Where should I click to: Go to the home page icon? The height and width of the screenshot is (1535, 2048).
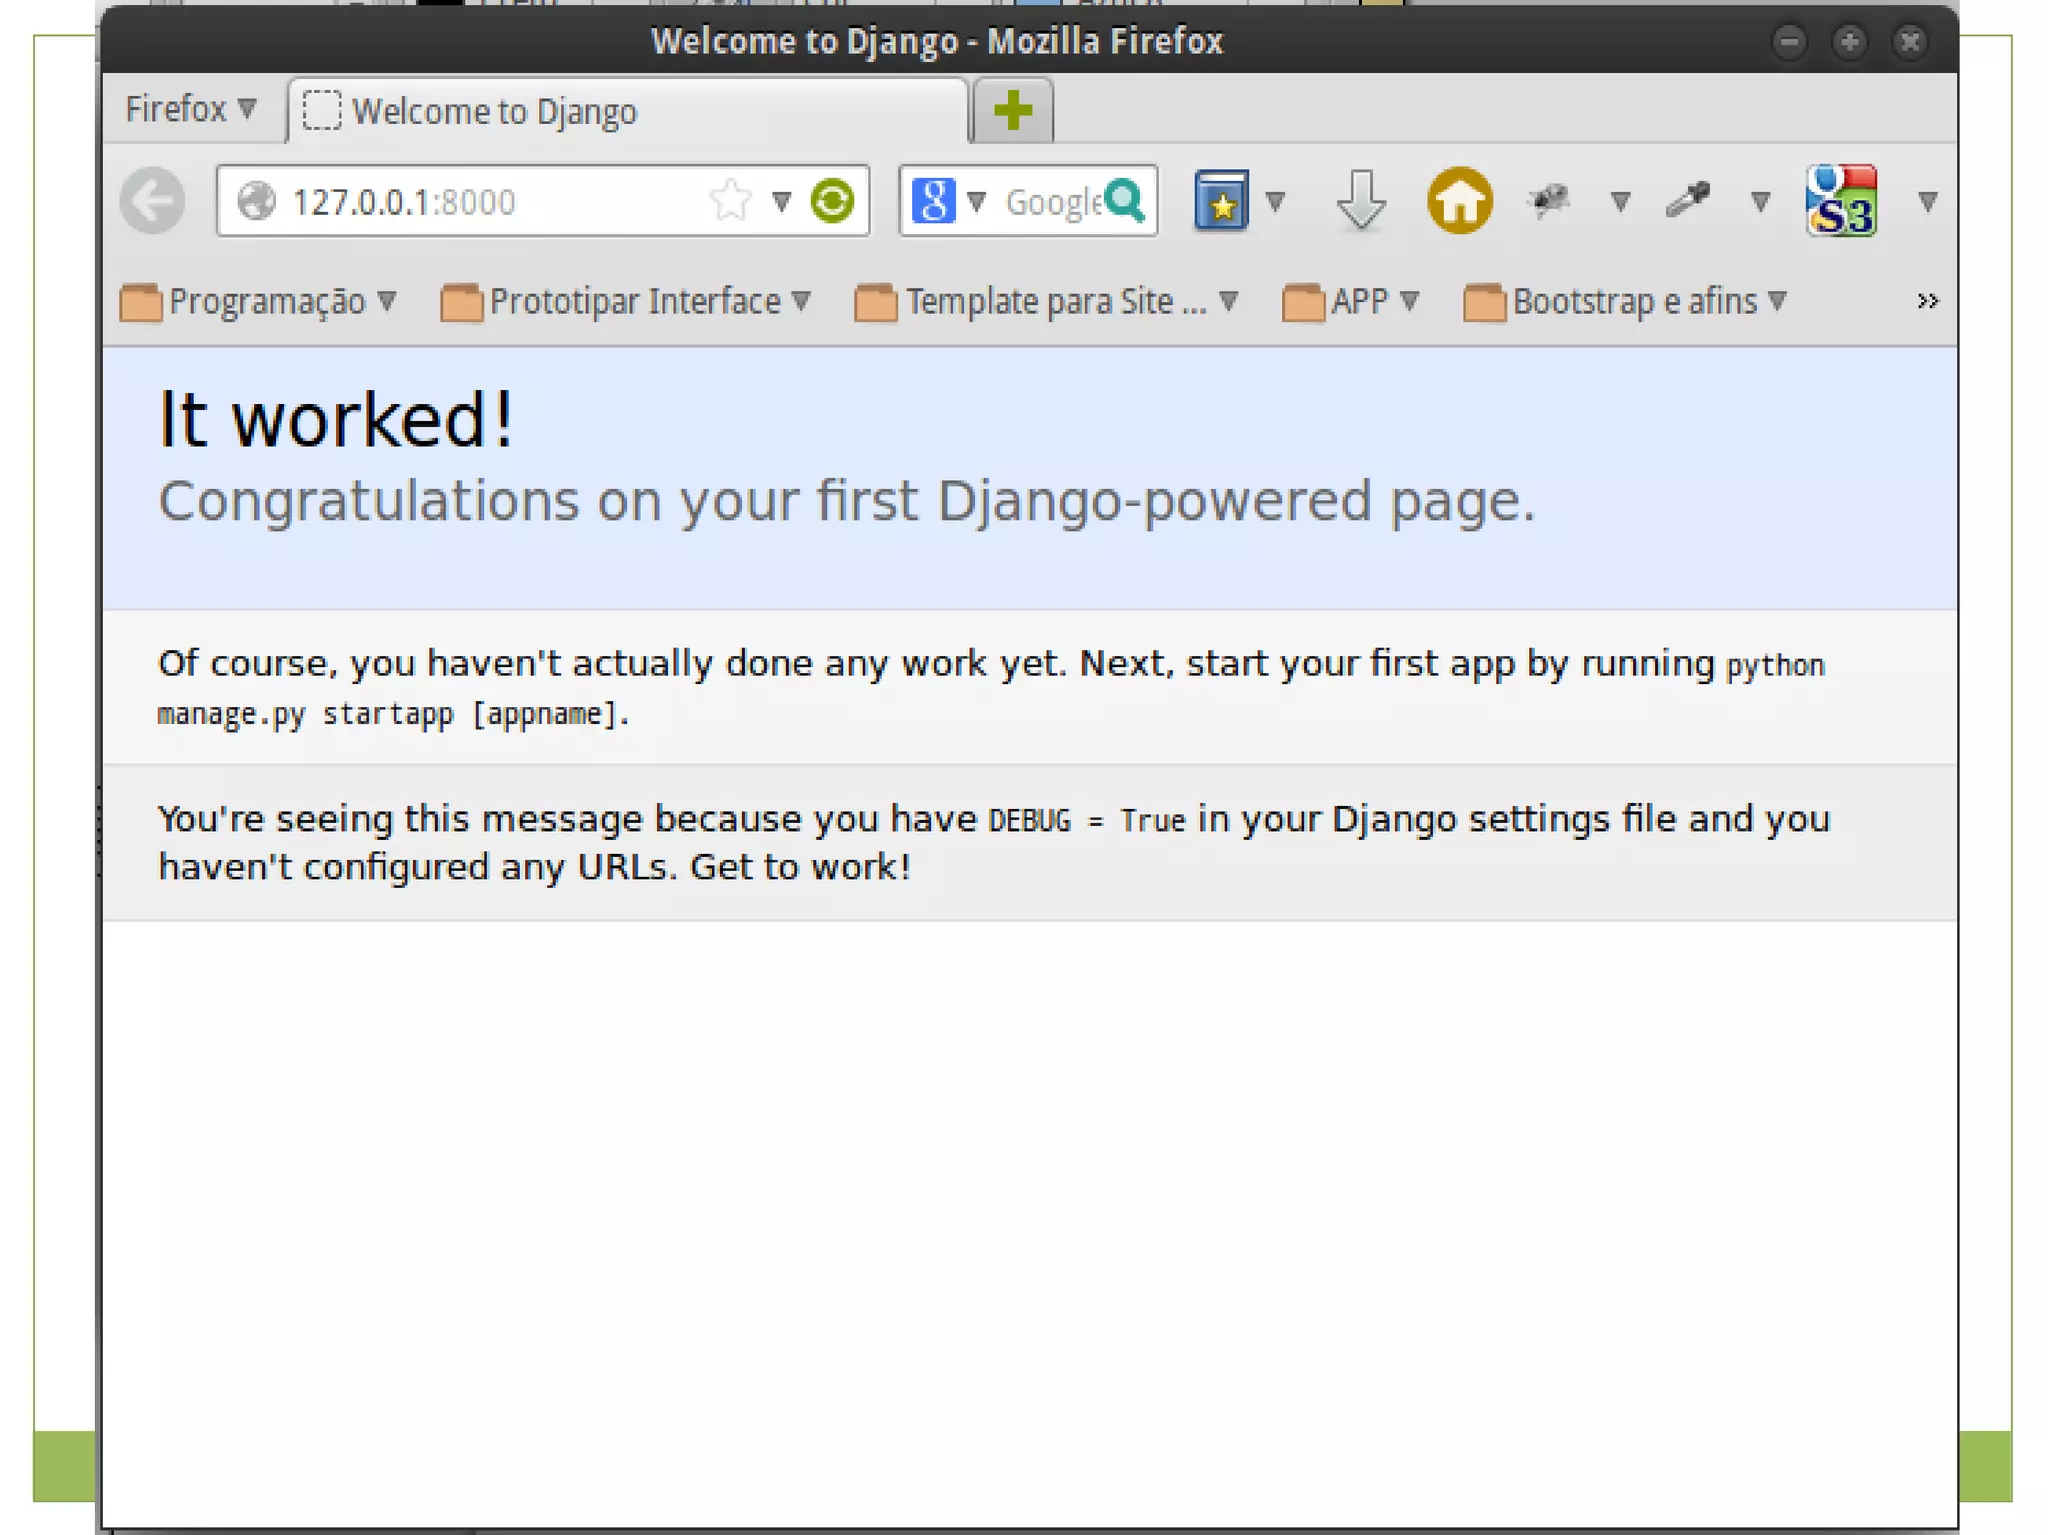pos(1459,201)
